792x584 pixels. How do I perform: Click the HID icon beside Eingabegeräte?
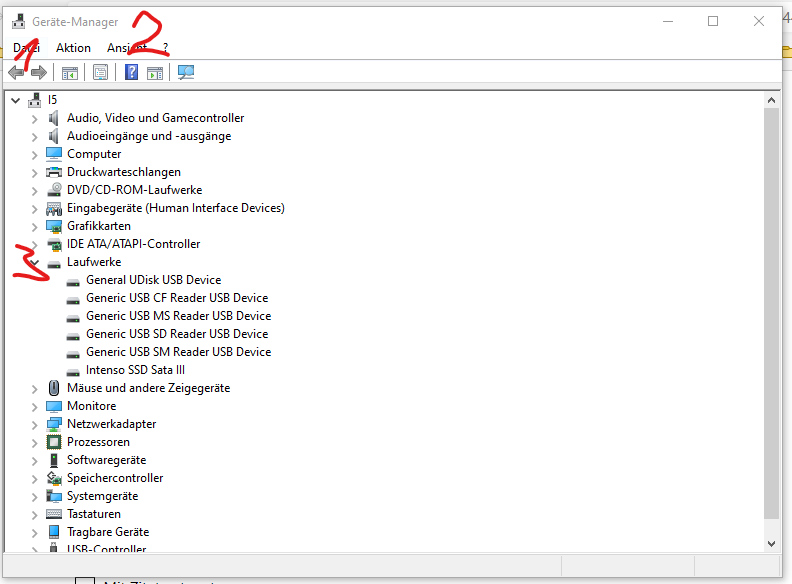tap(54, 208)
